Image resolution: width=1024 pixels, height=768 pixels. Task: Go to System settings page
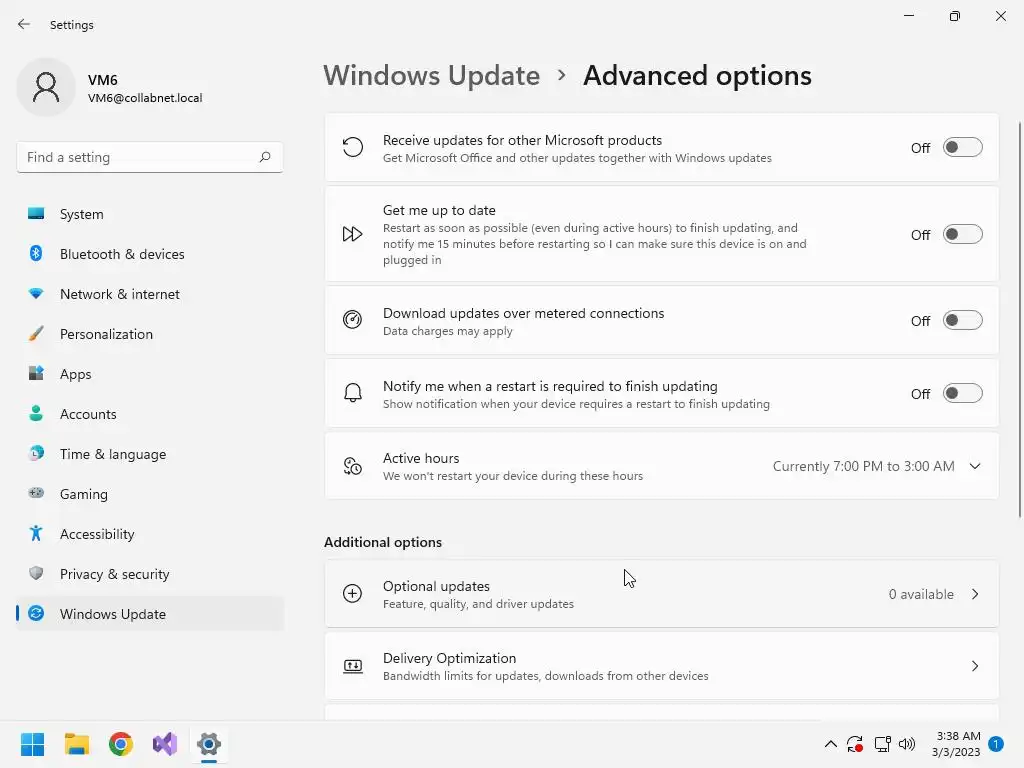[x=150, y=214]
